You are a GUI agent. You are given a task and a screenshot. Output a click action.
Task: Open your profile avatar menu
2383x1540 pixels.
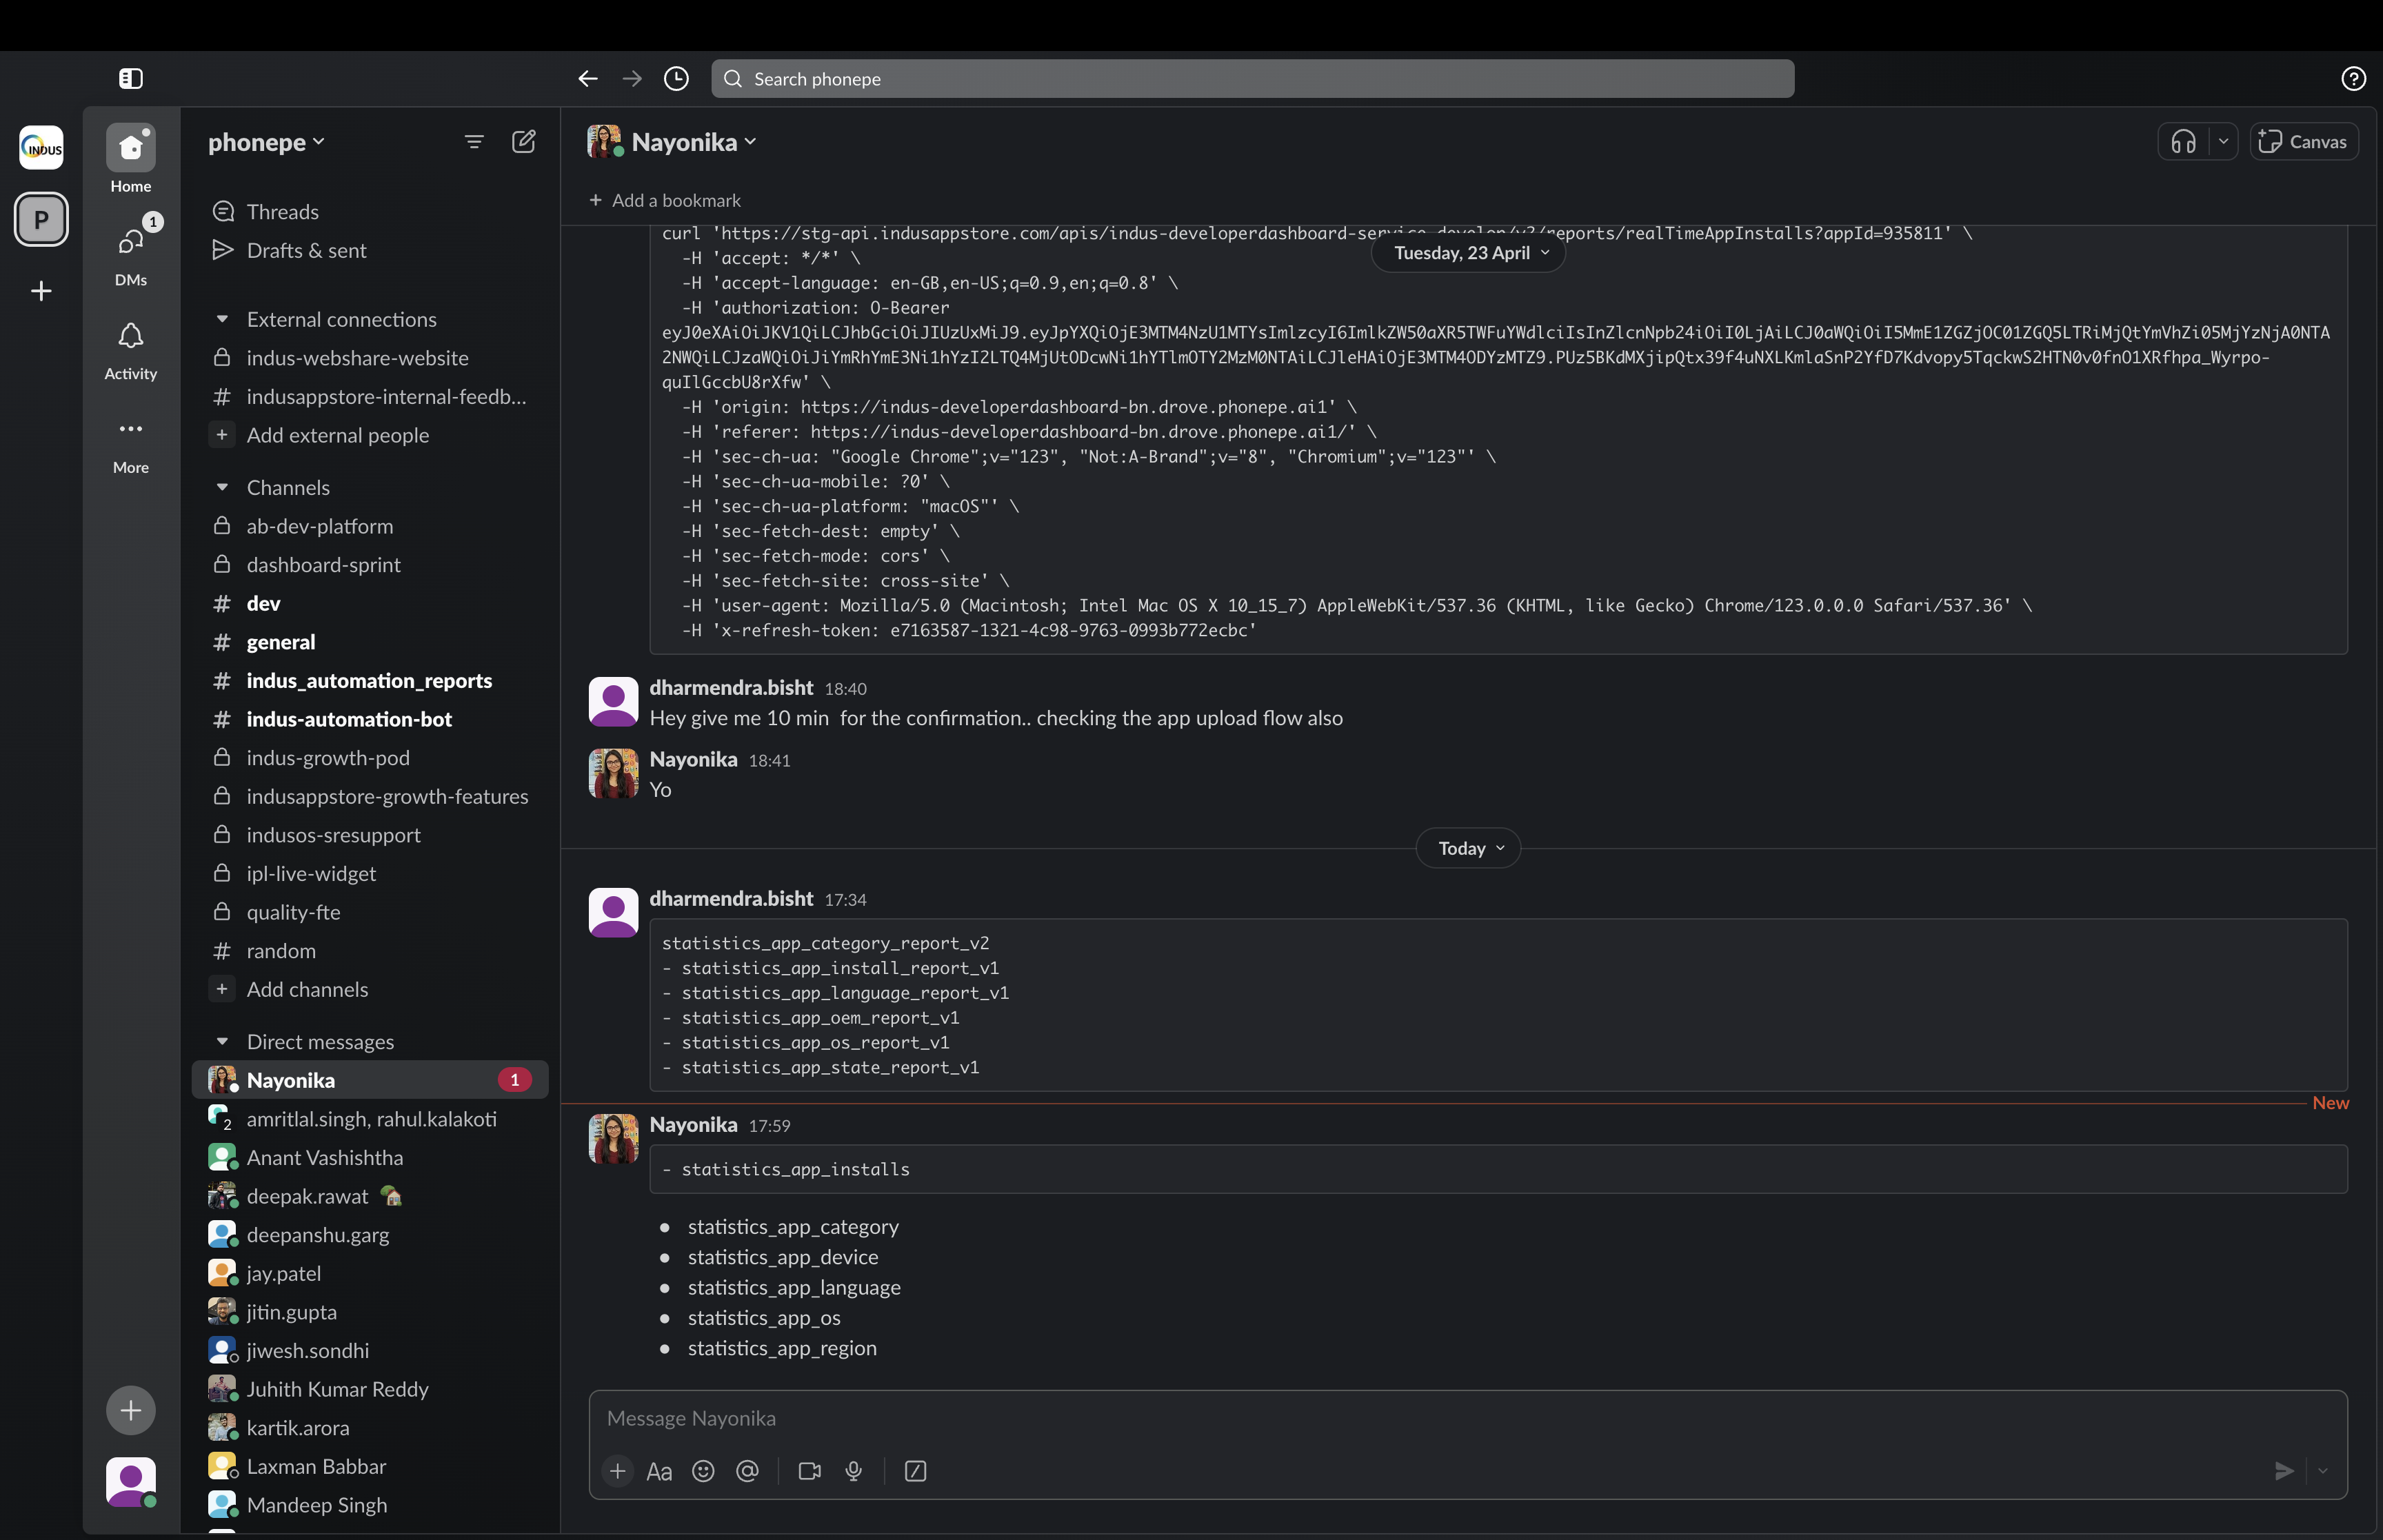pyautogui.click(x=131, y=1481)
